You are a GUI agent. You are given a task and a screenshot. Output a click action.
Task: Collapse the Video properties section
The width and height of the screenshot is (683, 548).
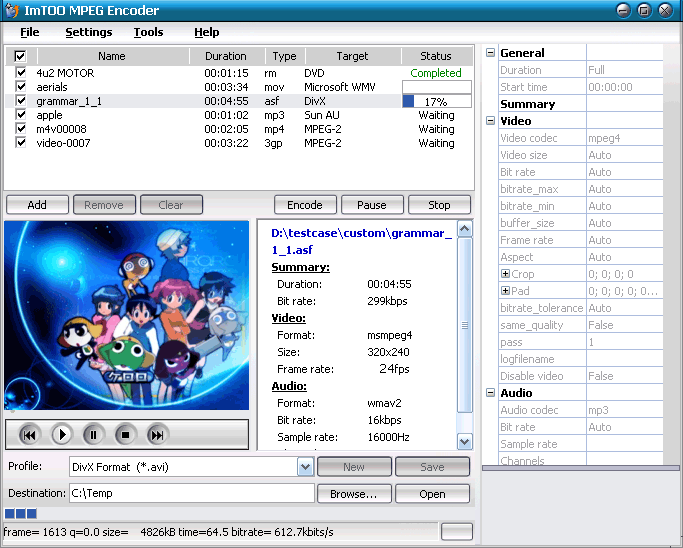[490, 121]
